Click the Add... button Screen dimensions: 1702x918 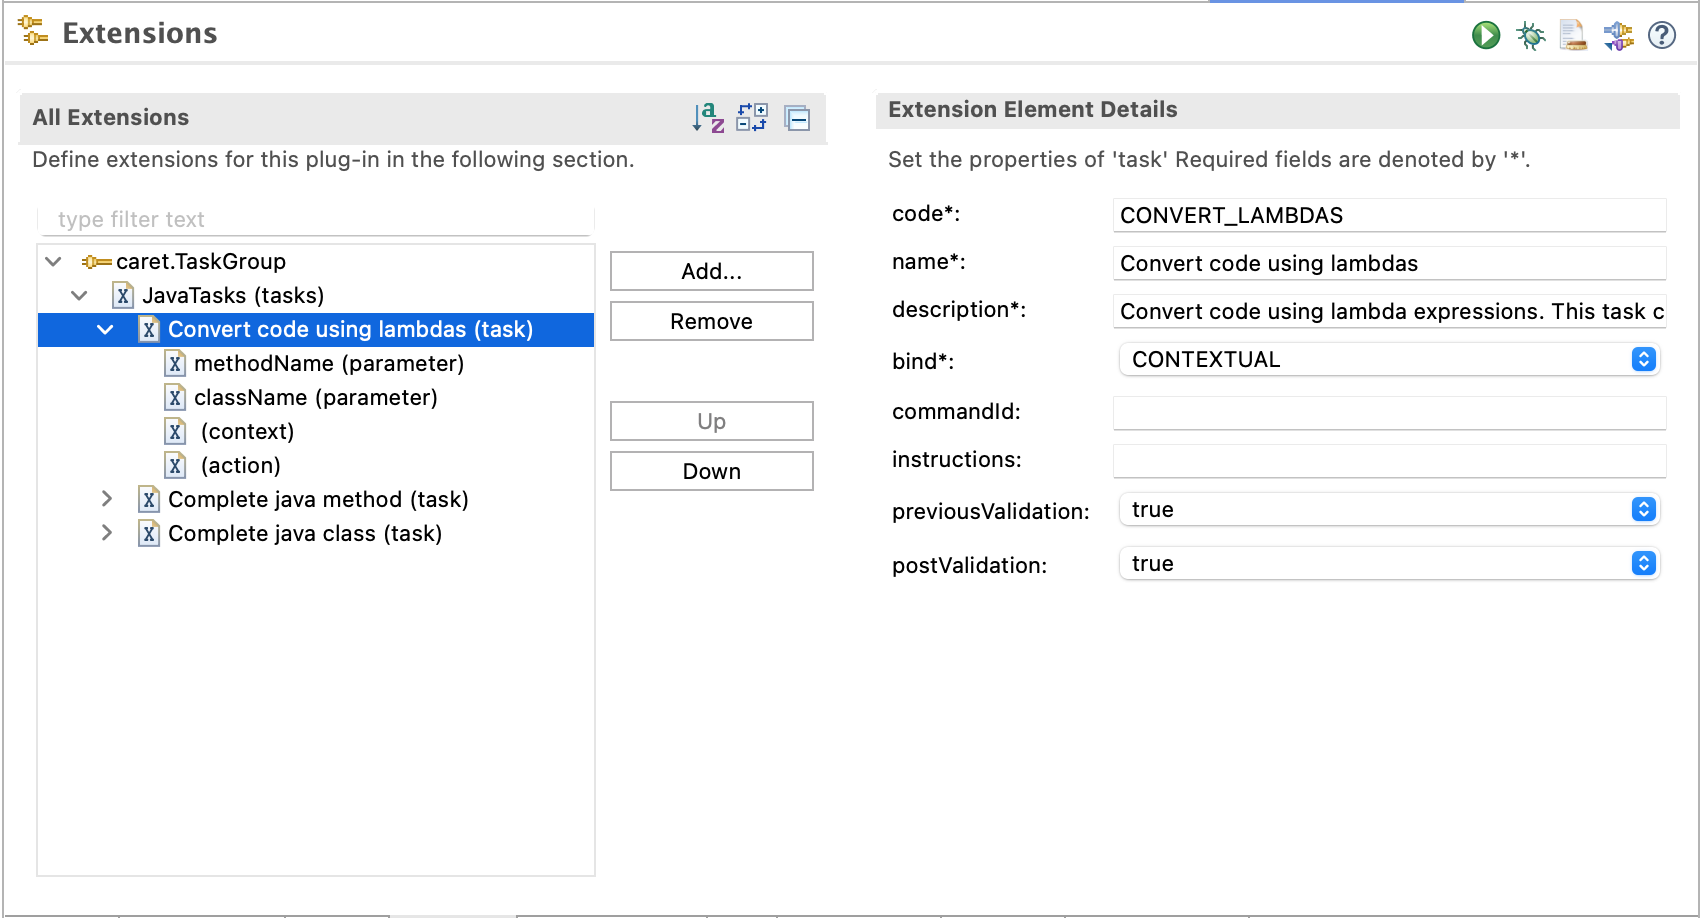click(711, 271)
